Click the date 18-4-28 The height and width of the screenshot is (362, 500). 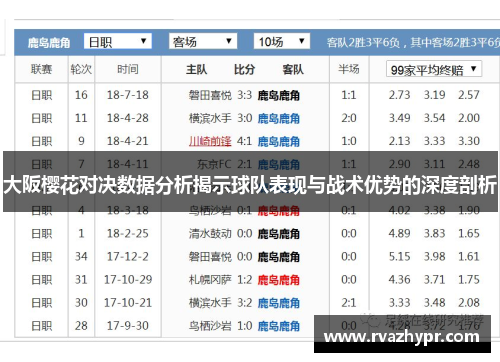128,118
